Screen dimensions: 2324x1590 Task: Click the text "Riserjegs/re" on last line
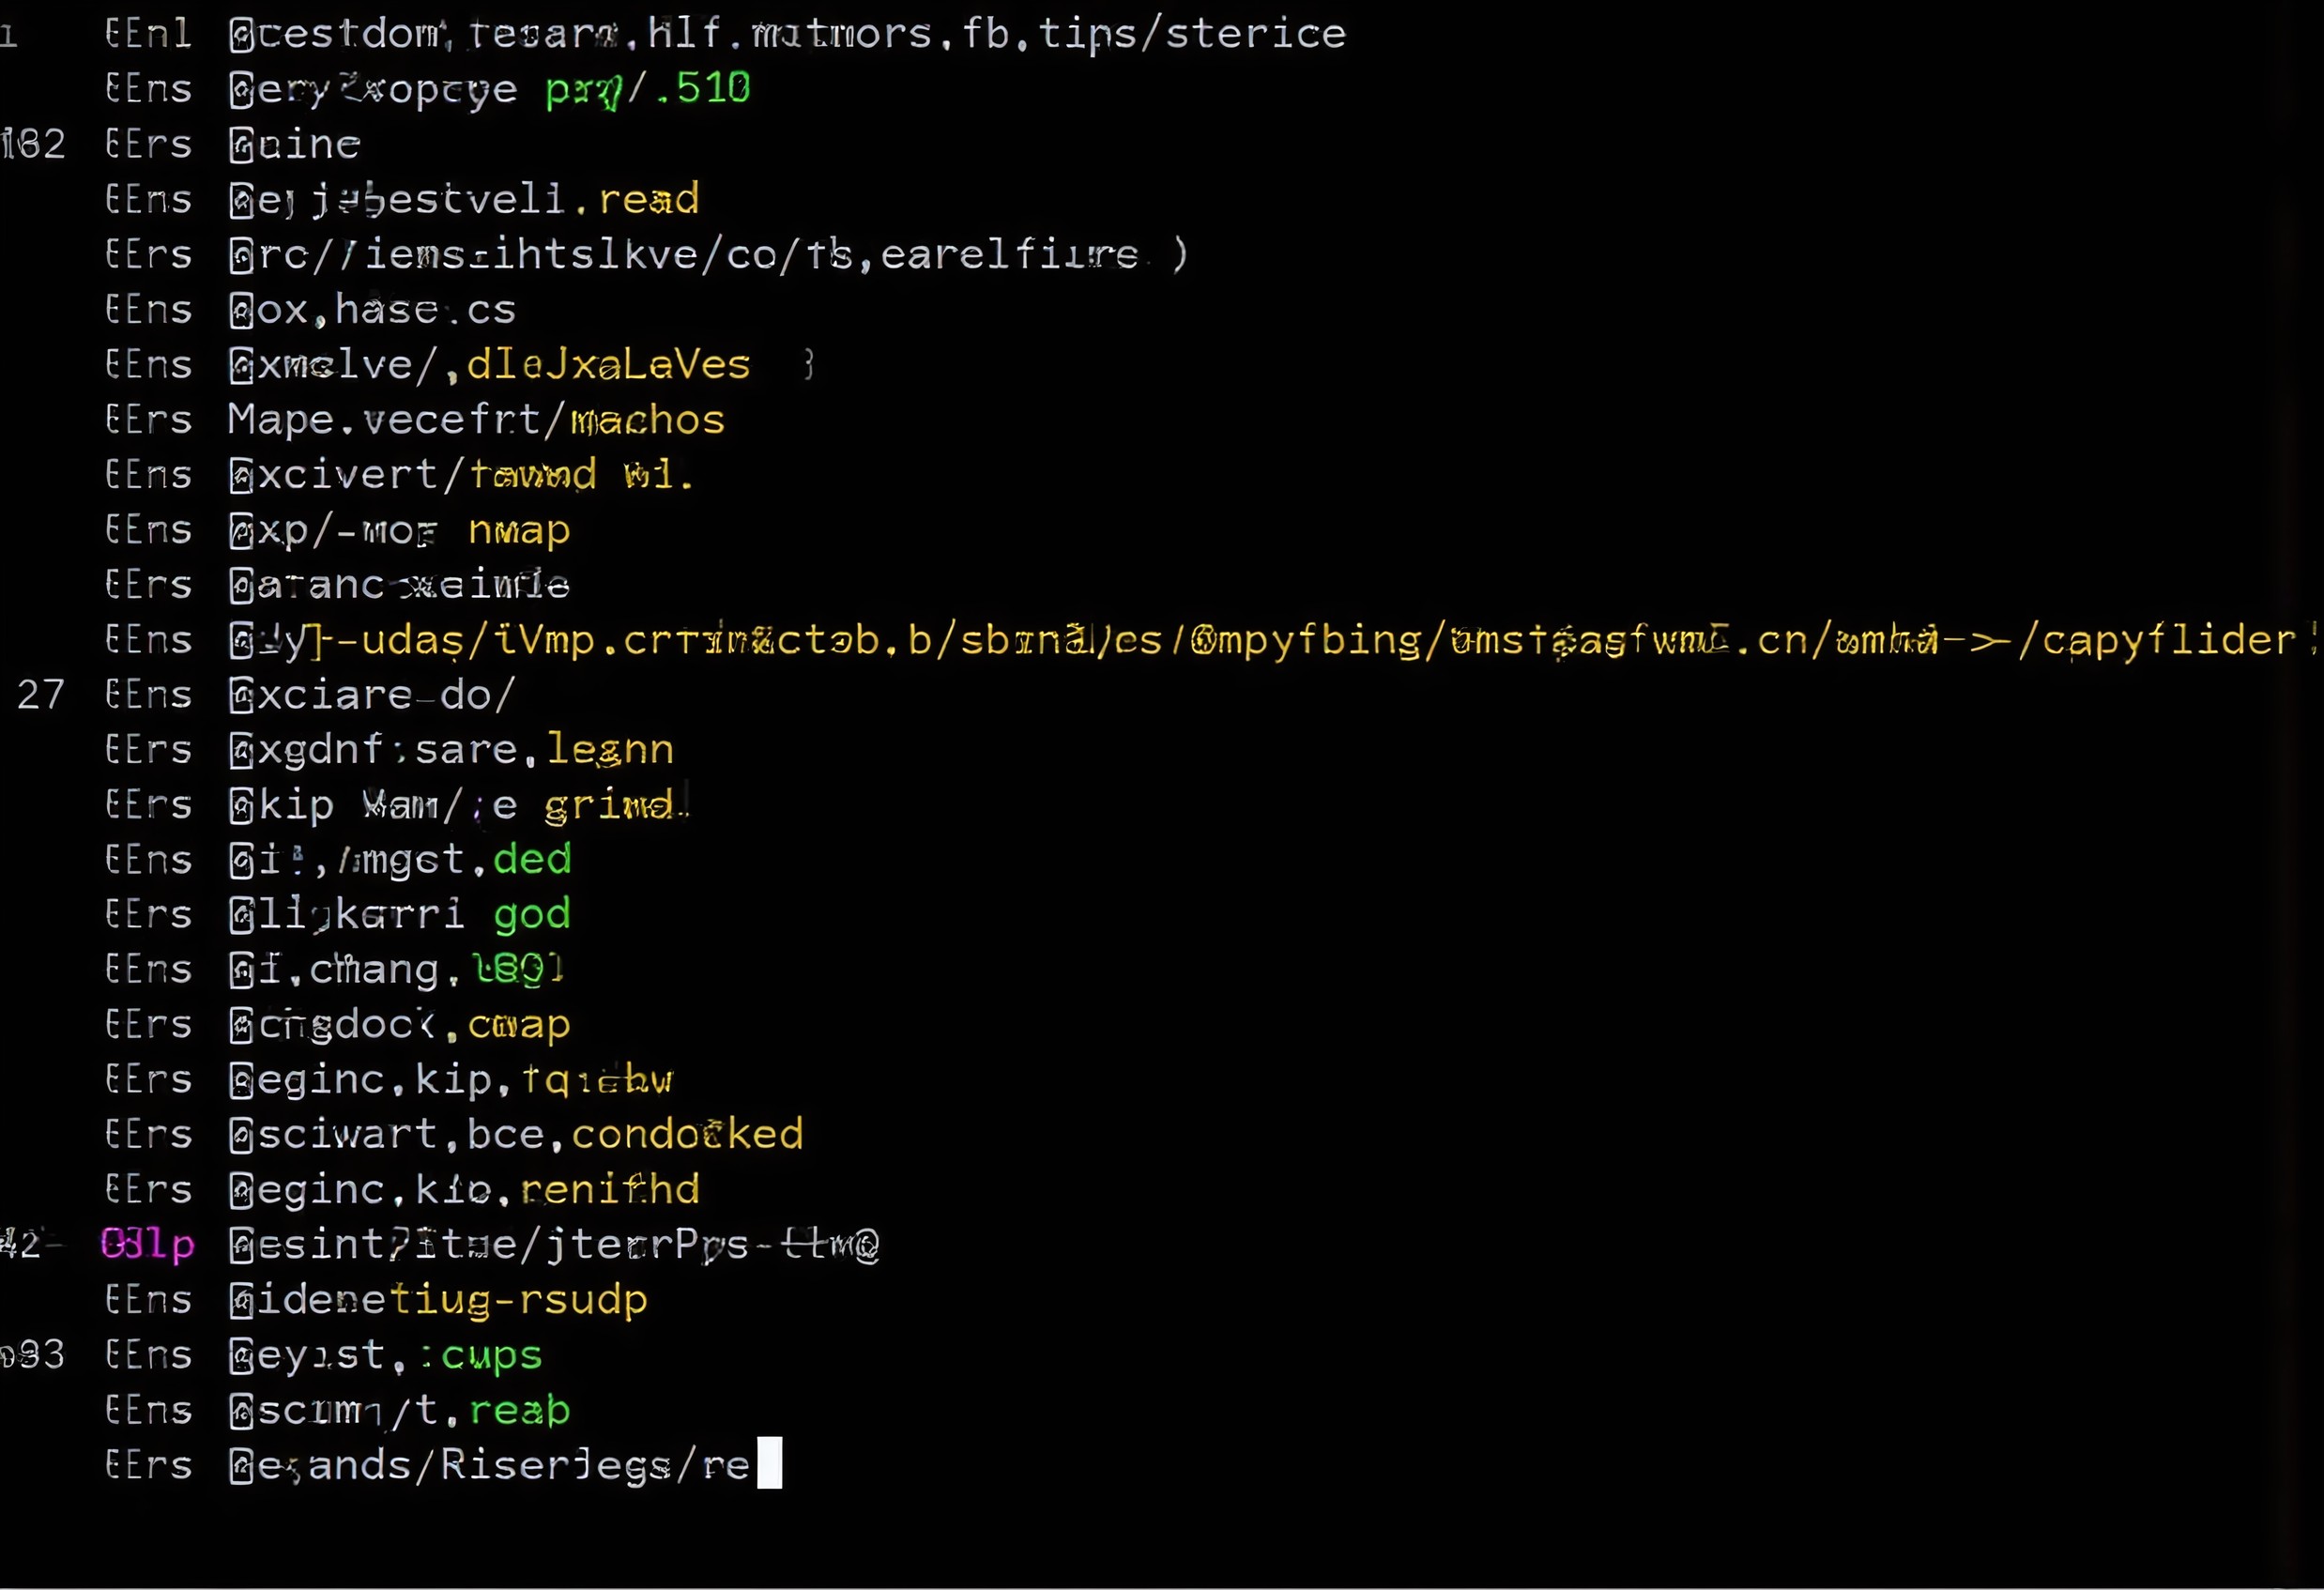[x=595, y=1466]
